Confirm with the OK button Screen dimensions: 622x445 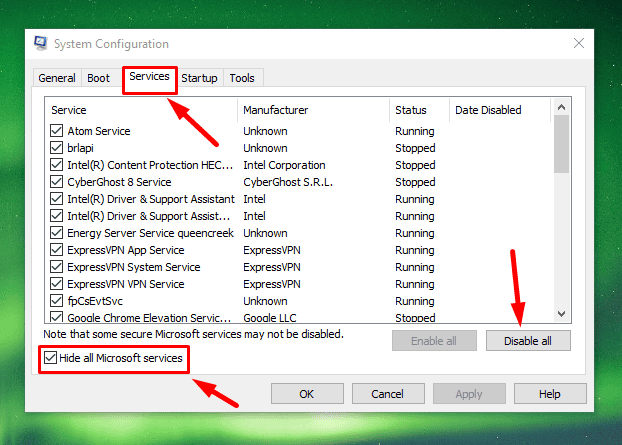point(307,394)
